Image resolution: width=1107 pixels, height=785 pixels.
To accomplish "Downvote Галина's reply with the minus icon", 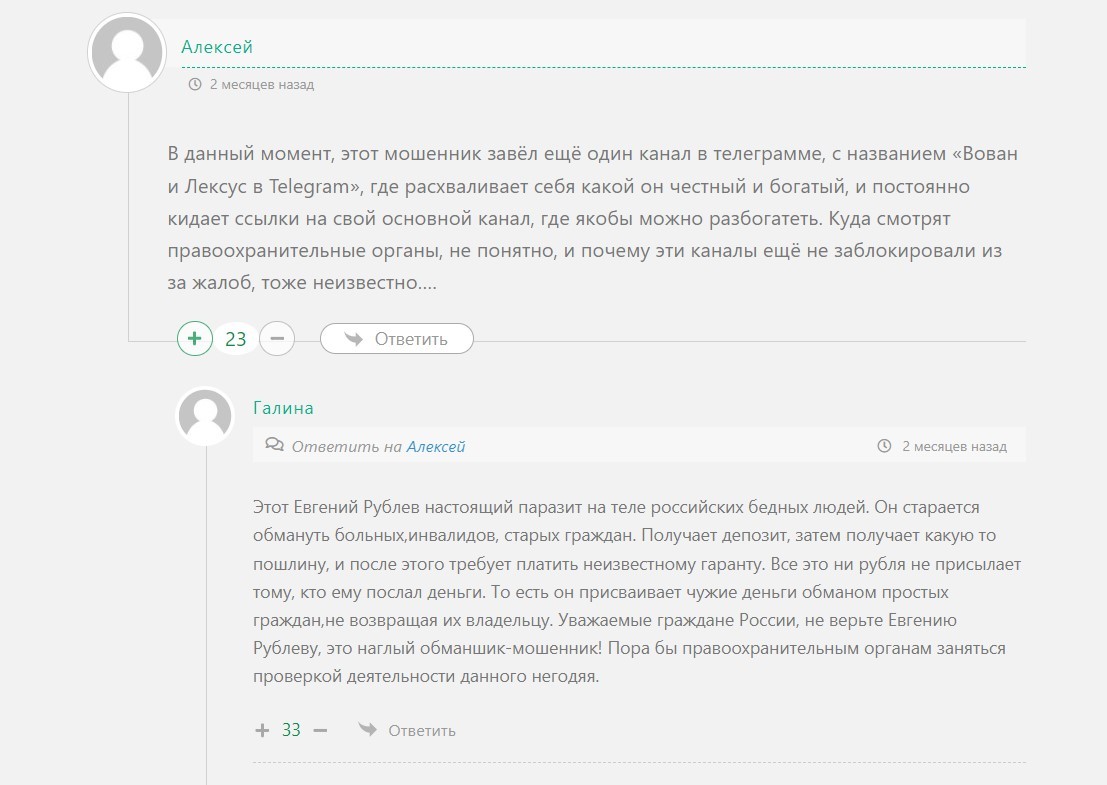I will point(320,730).
